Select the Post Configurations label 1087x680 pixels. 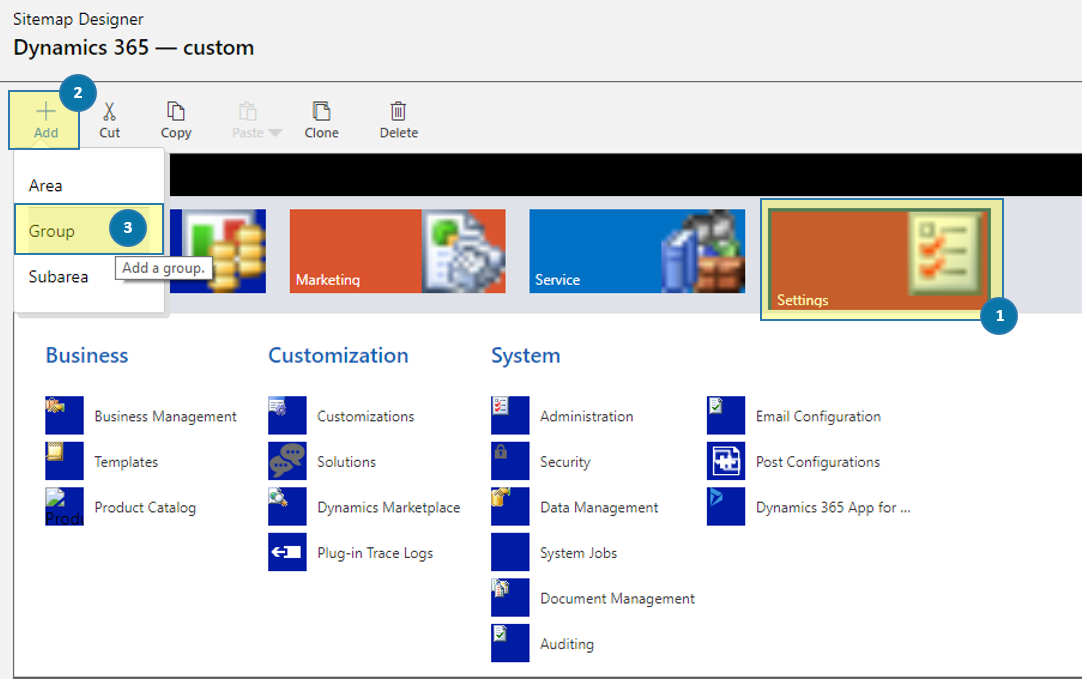coord(817,462)
